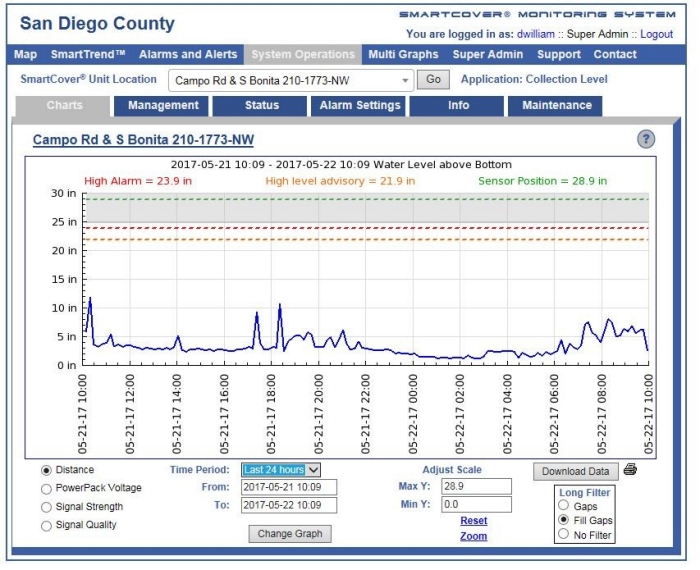The height and width of the screenshot is (570, 700).
Task: Click the From date input field
Action: pos(287,487)
